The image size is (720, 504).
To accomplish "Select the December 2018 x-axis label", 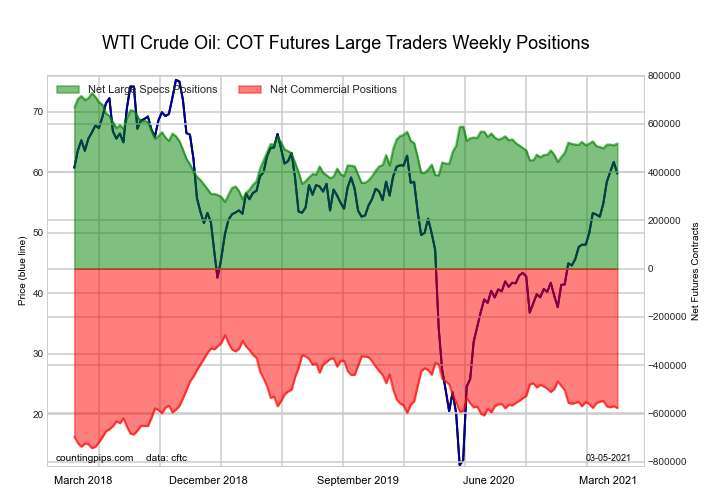I will pyautogui.click(x=208, y=480).
